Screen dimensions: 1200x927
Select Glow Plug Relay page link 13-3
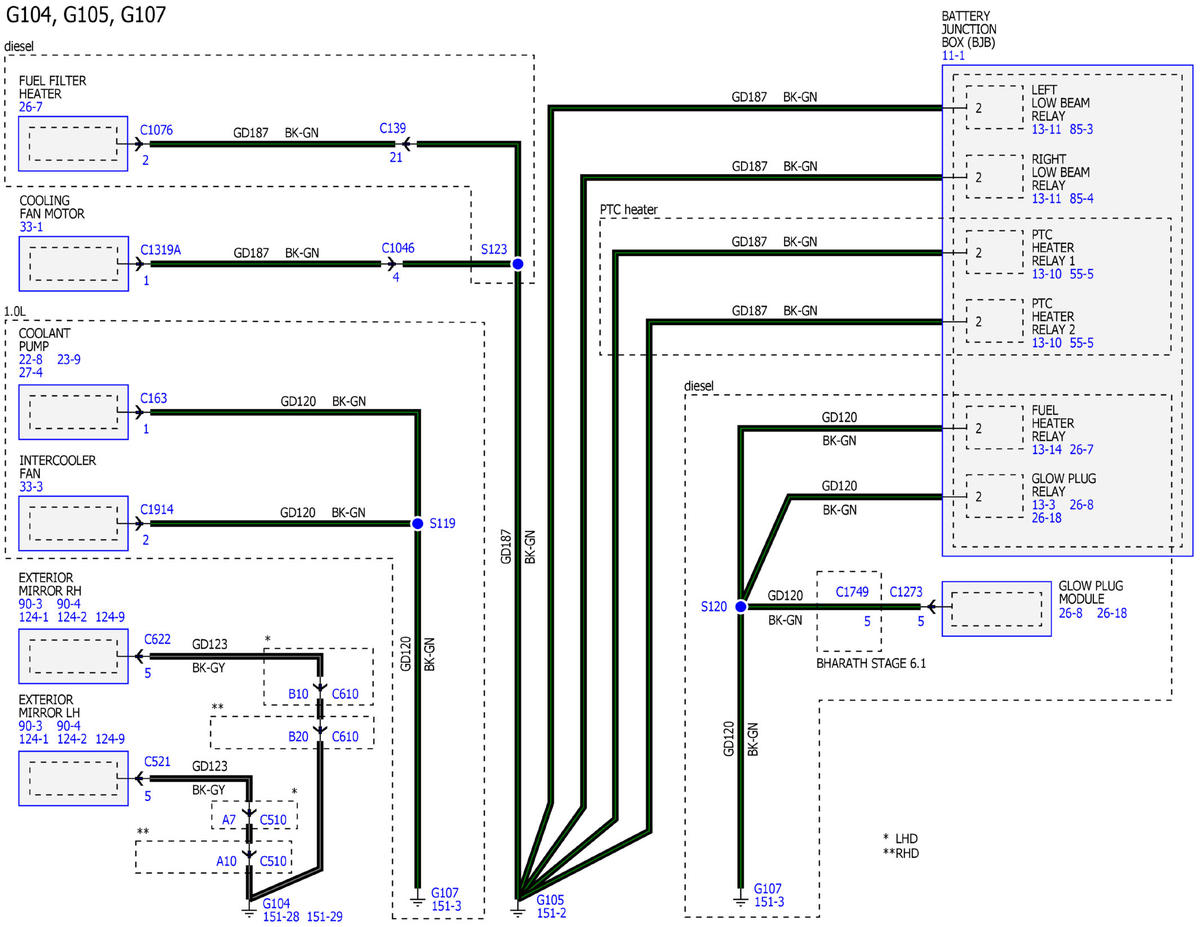click(1044, 505)
